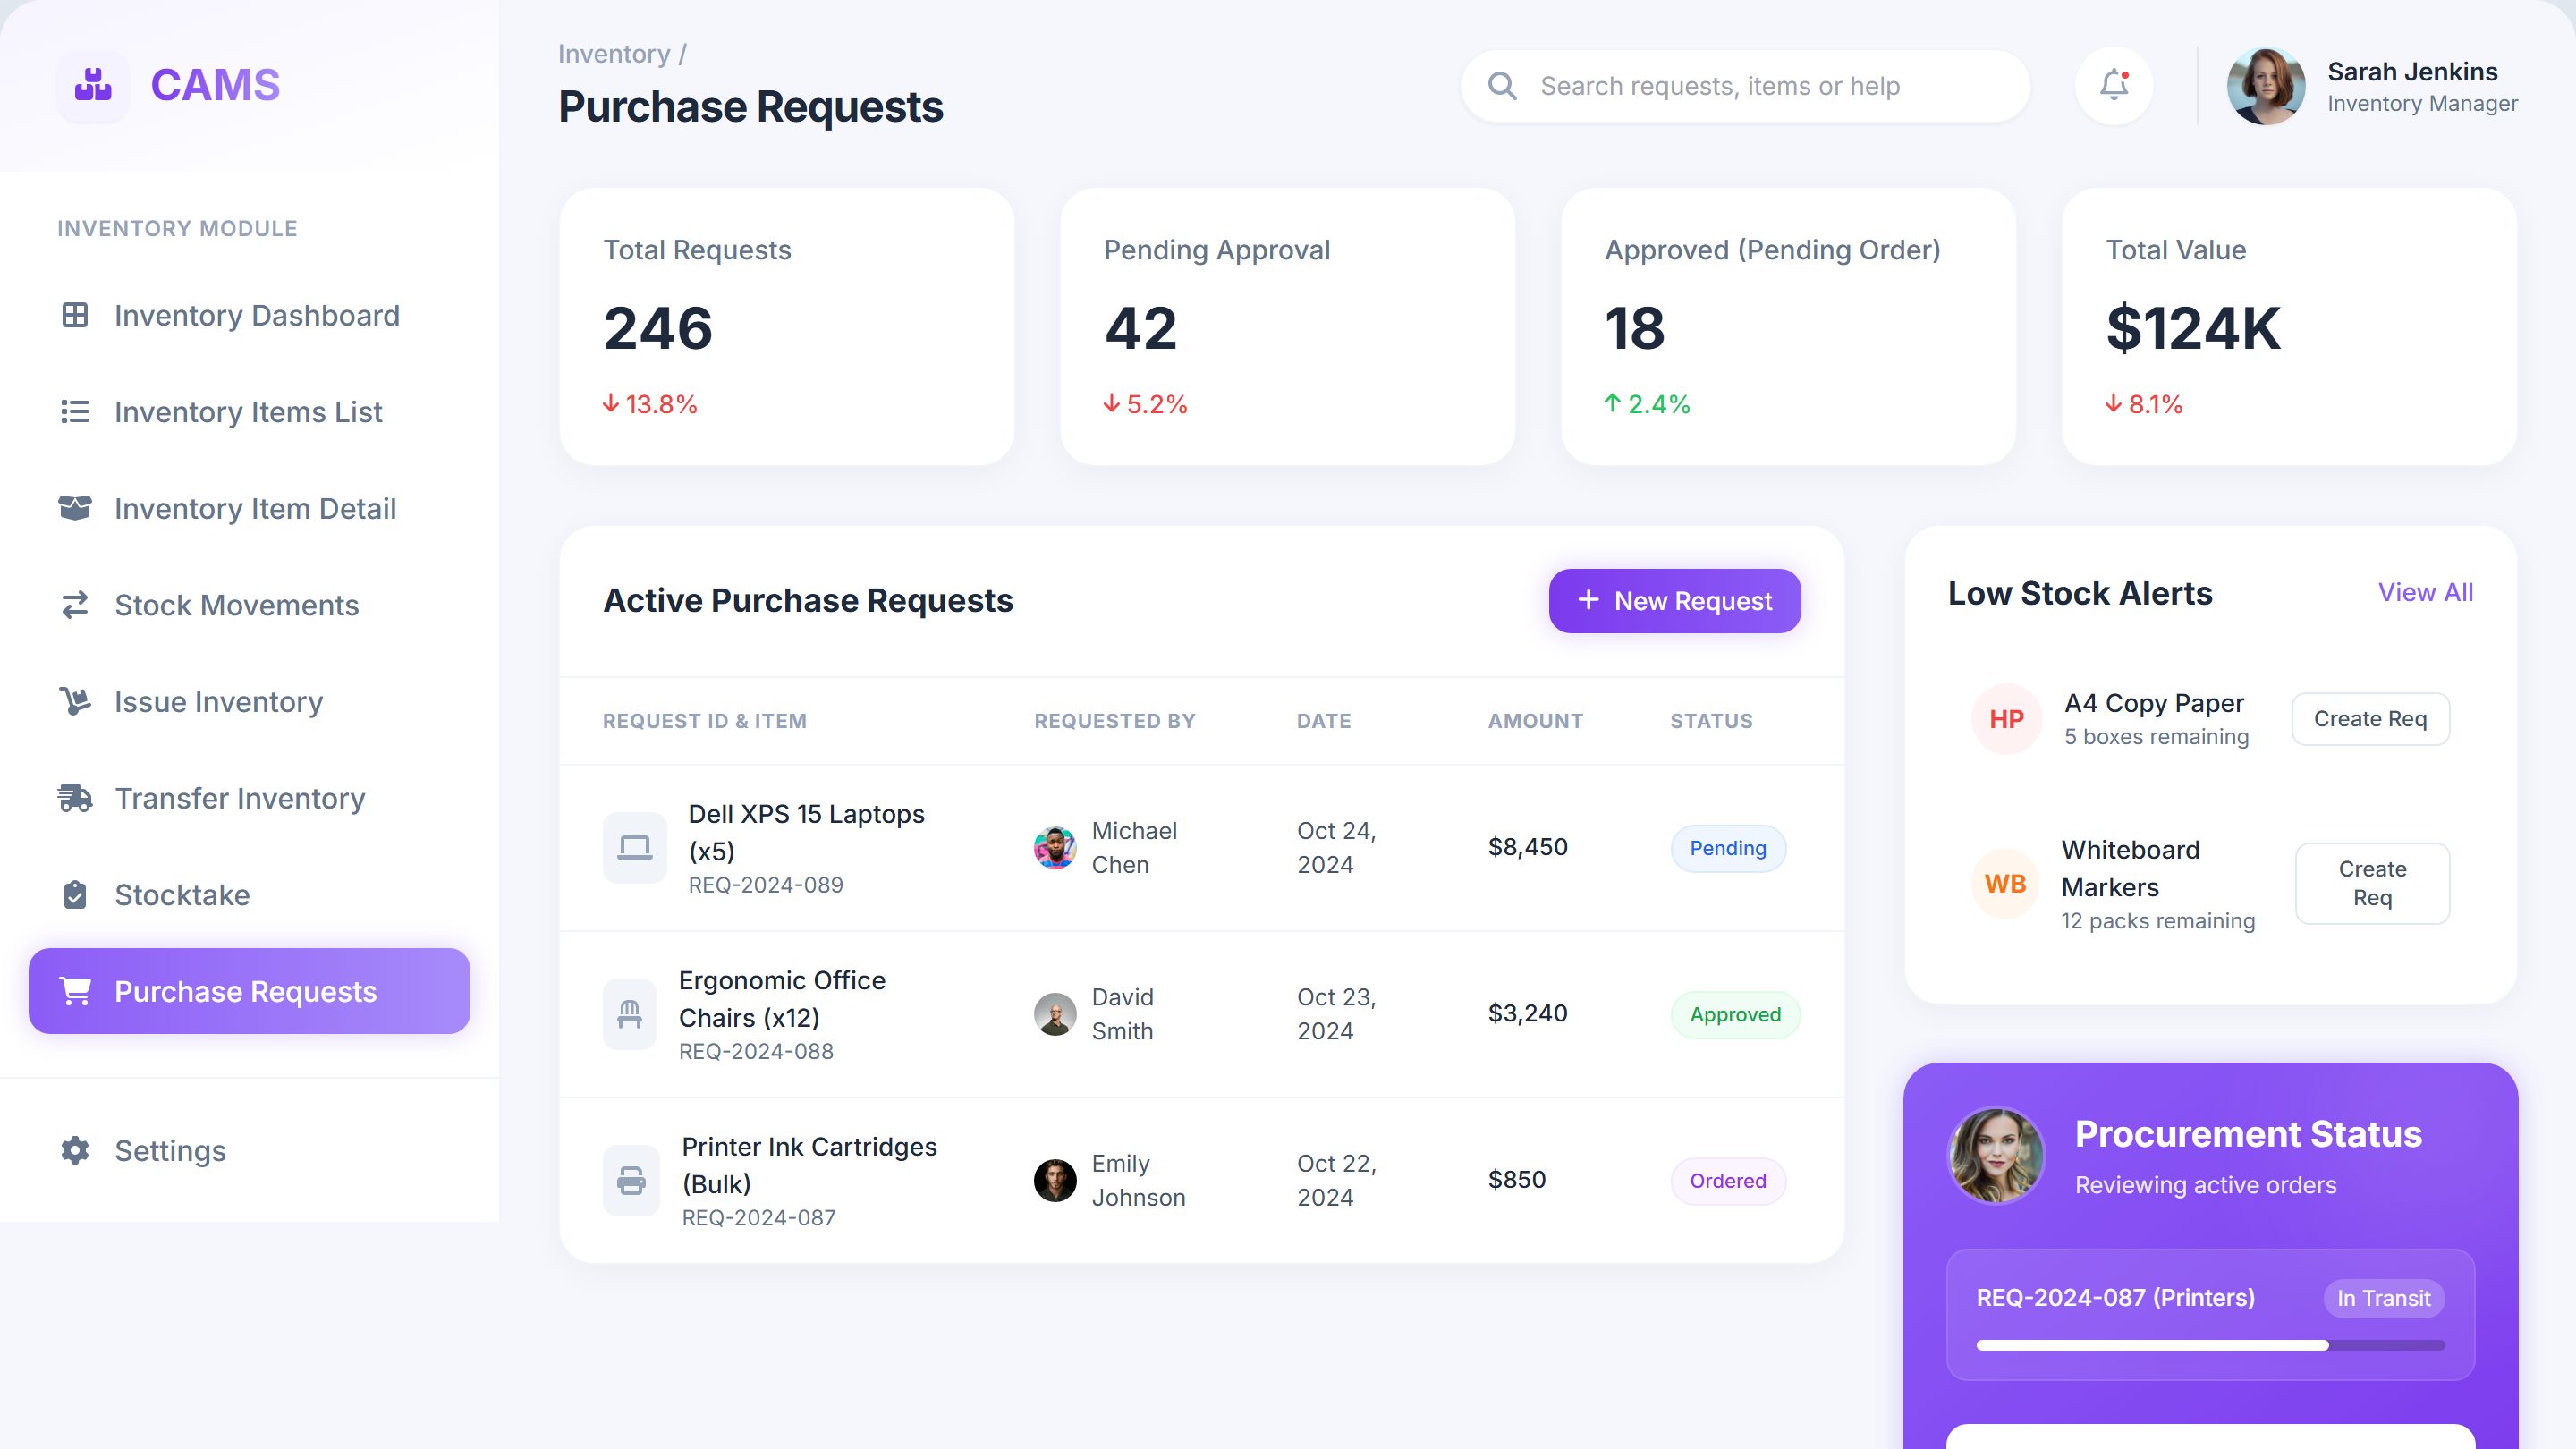Click the DATE column header
Viewport: 2576px width, 1449px height.
click(1323, 721)
